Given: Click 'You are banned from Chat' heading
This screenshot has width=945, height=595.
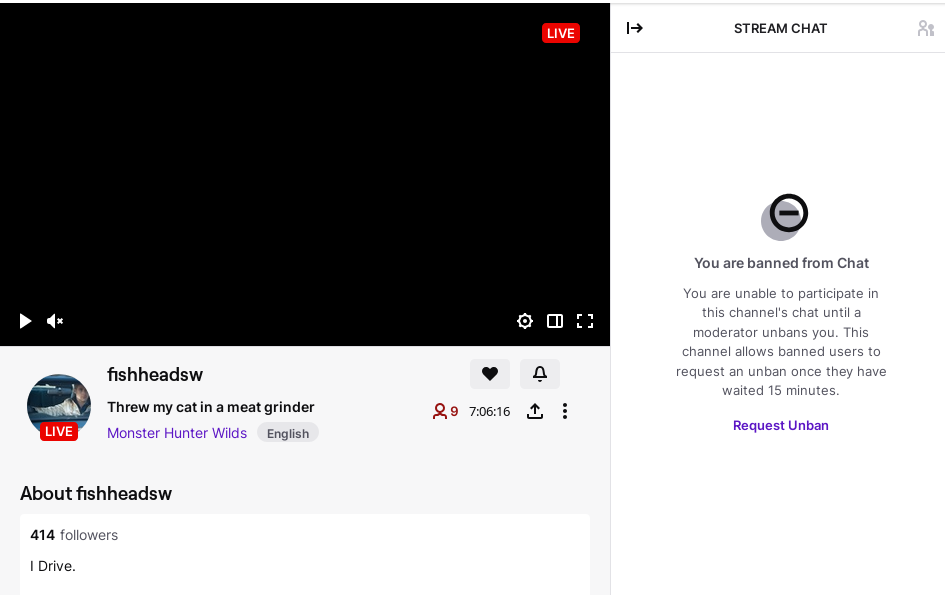Looking at the screenshot, I should pos(781,263).
